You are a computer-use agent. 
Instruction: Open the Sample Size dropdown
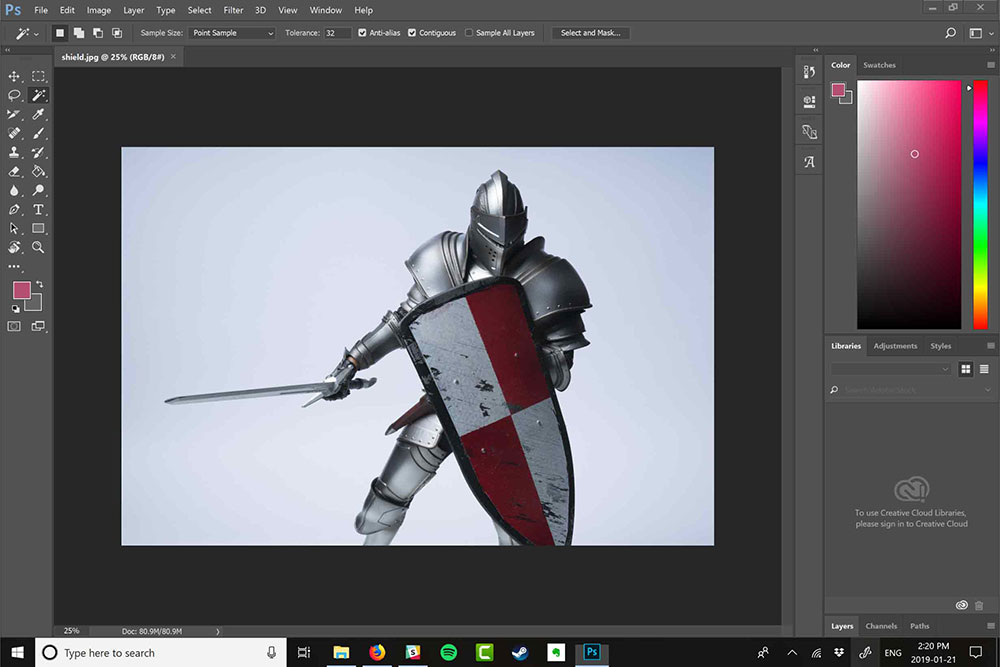tap(232, 33)
